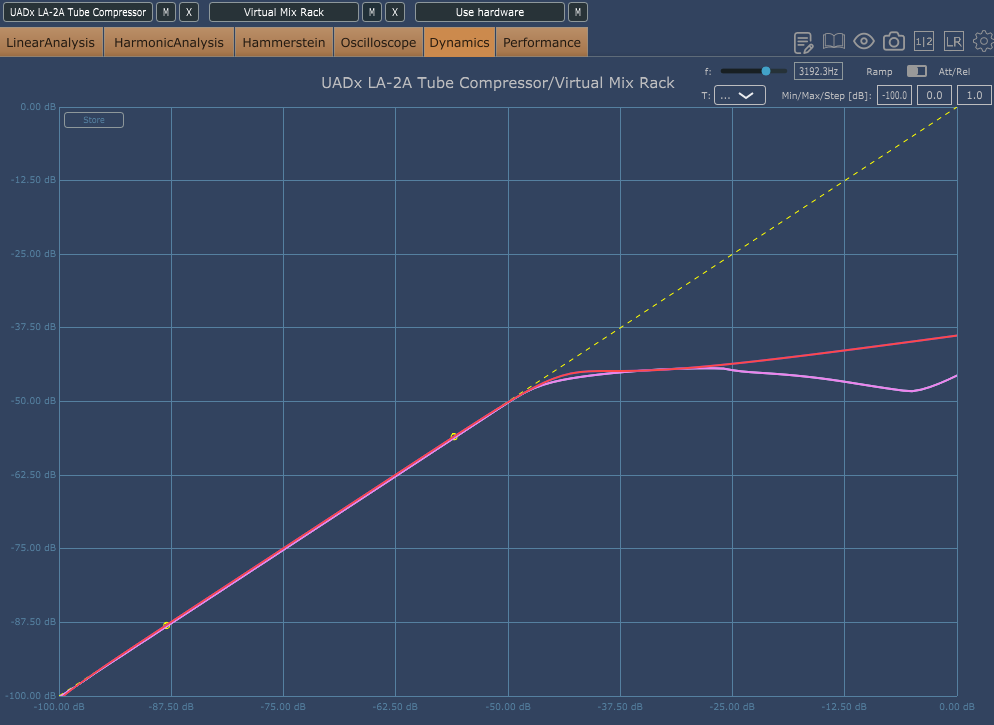Toggle the Ramp Att/Rel switch
Image resolution: width=994 pixels, height=725 pixels.
click(916, 71)
